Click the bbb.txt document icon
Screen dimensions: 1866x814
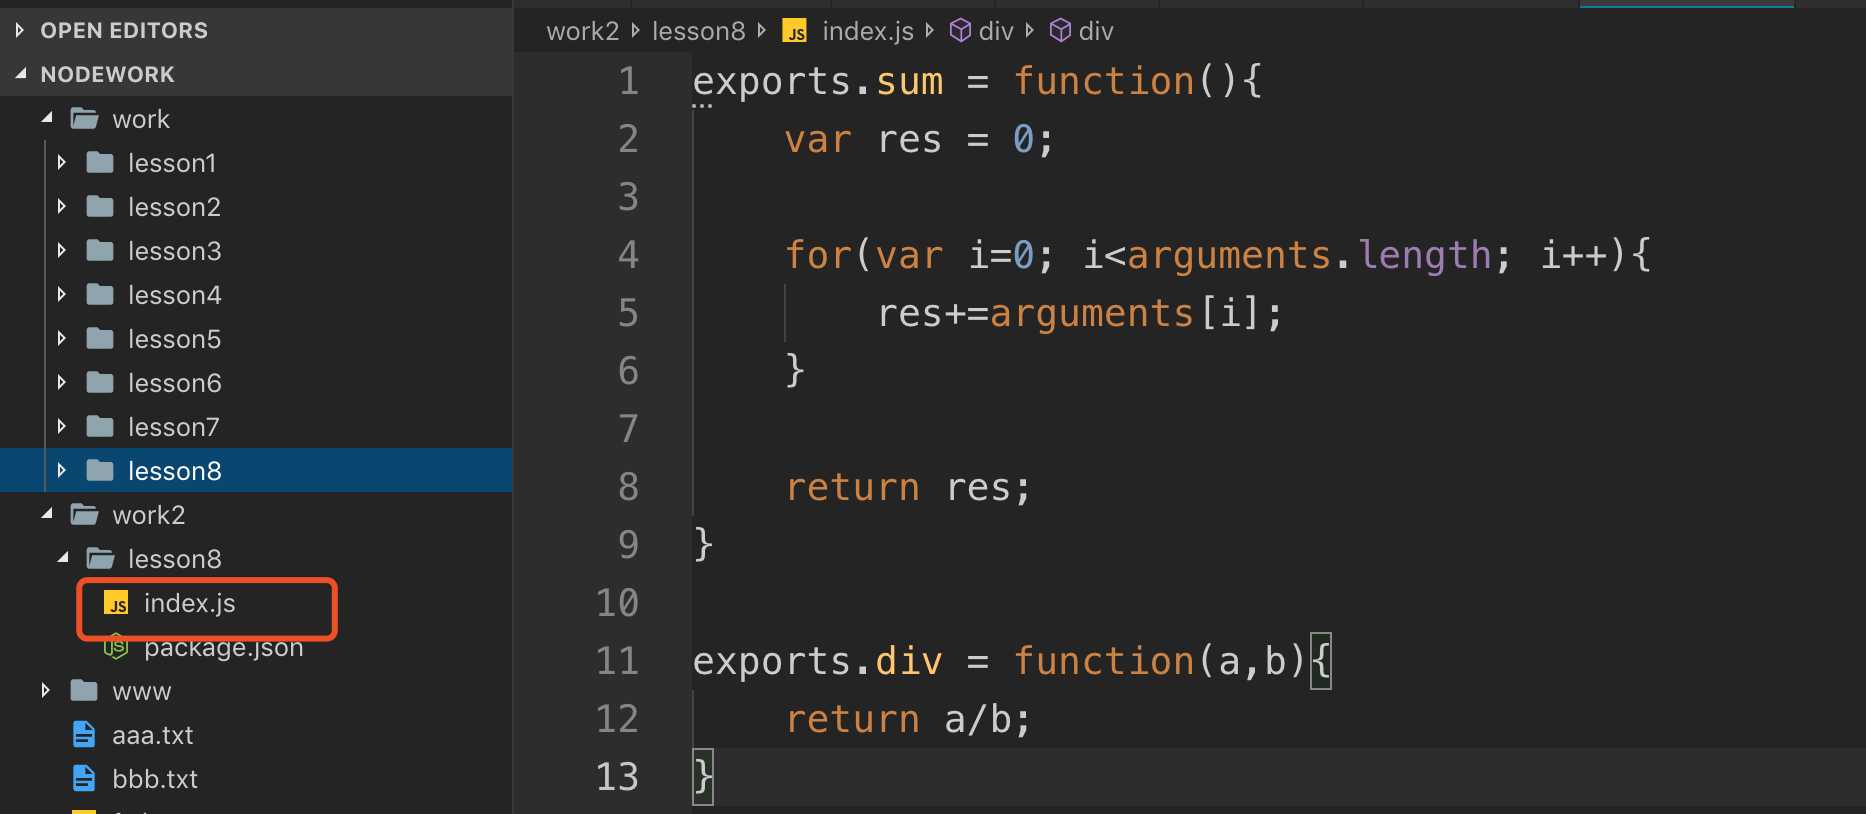tap(85, 779)
